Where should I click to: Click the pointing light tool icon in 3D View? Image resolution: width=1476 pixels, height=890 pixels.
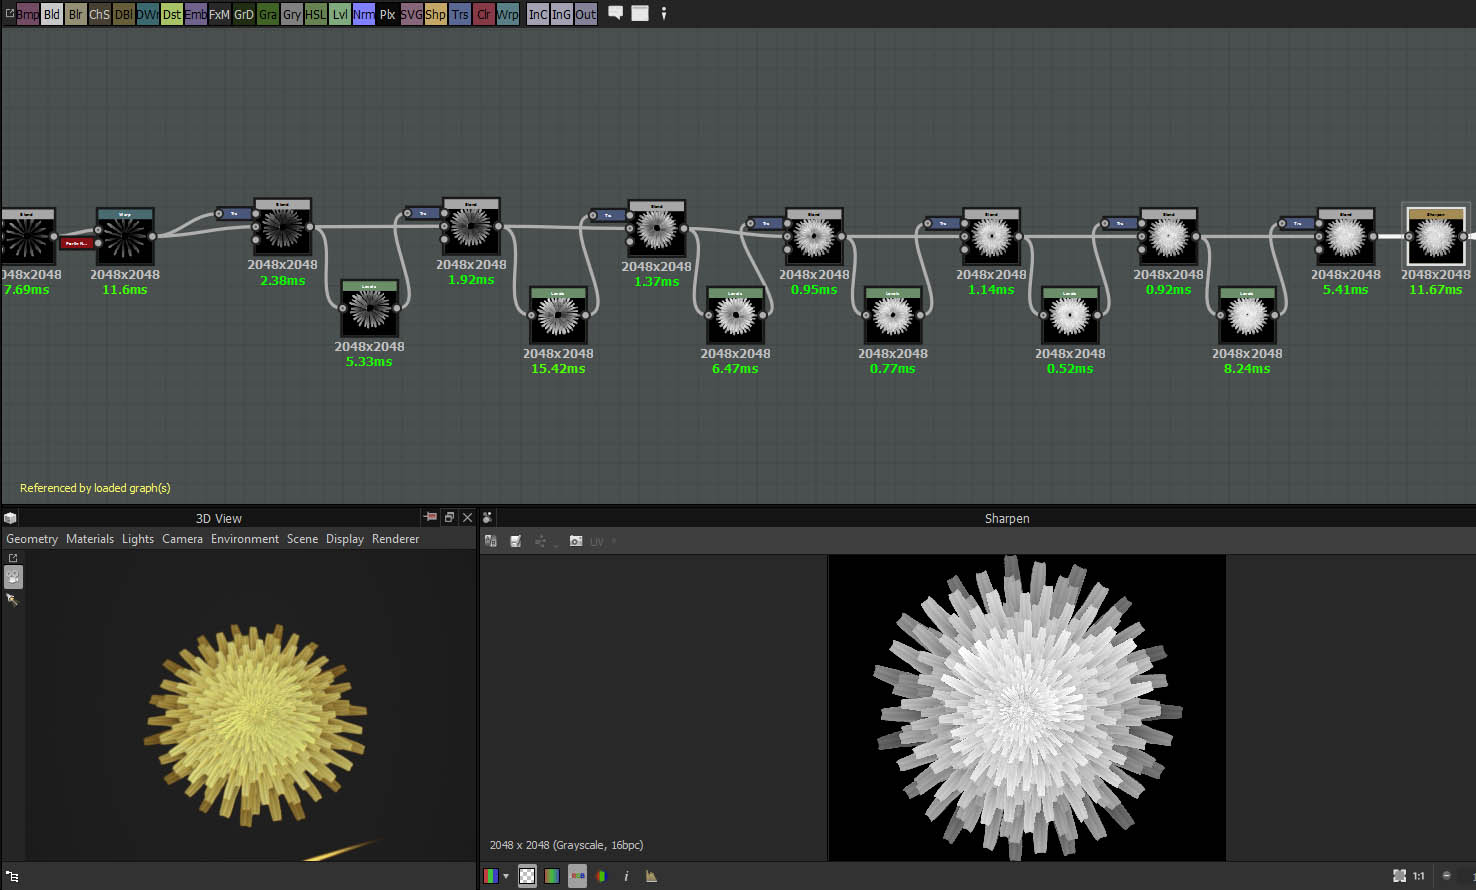click(12, 600)
